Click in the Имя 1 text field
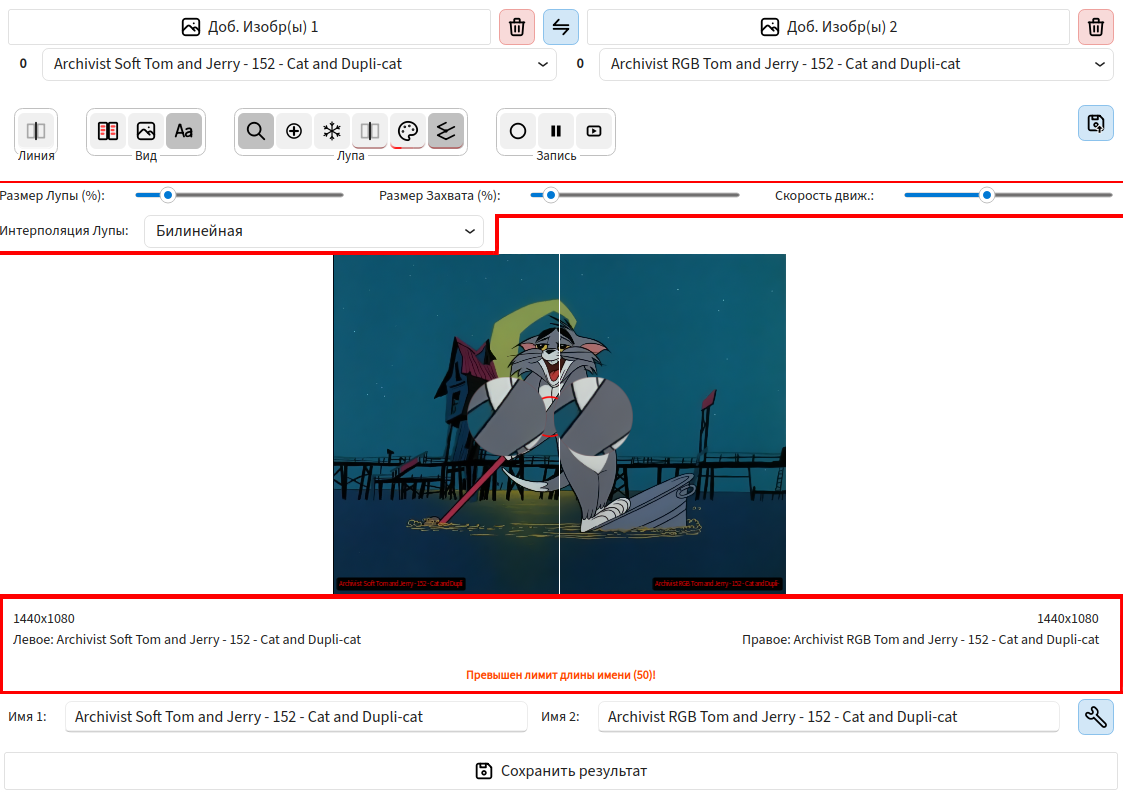Viewport: 1123px width, 792px height. coord(296,717)
